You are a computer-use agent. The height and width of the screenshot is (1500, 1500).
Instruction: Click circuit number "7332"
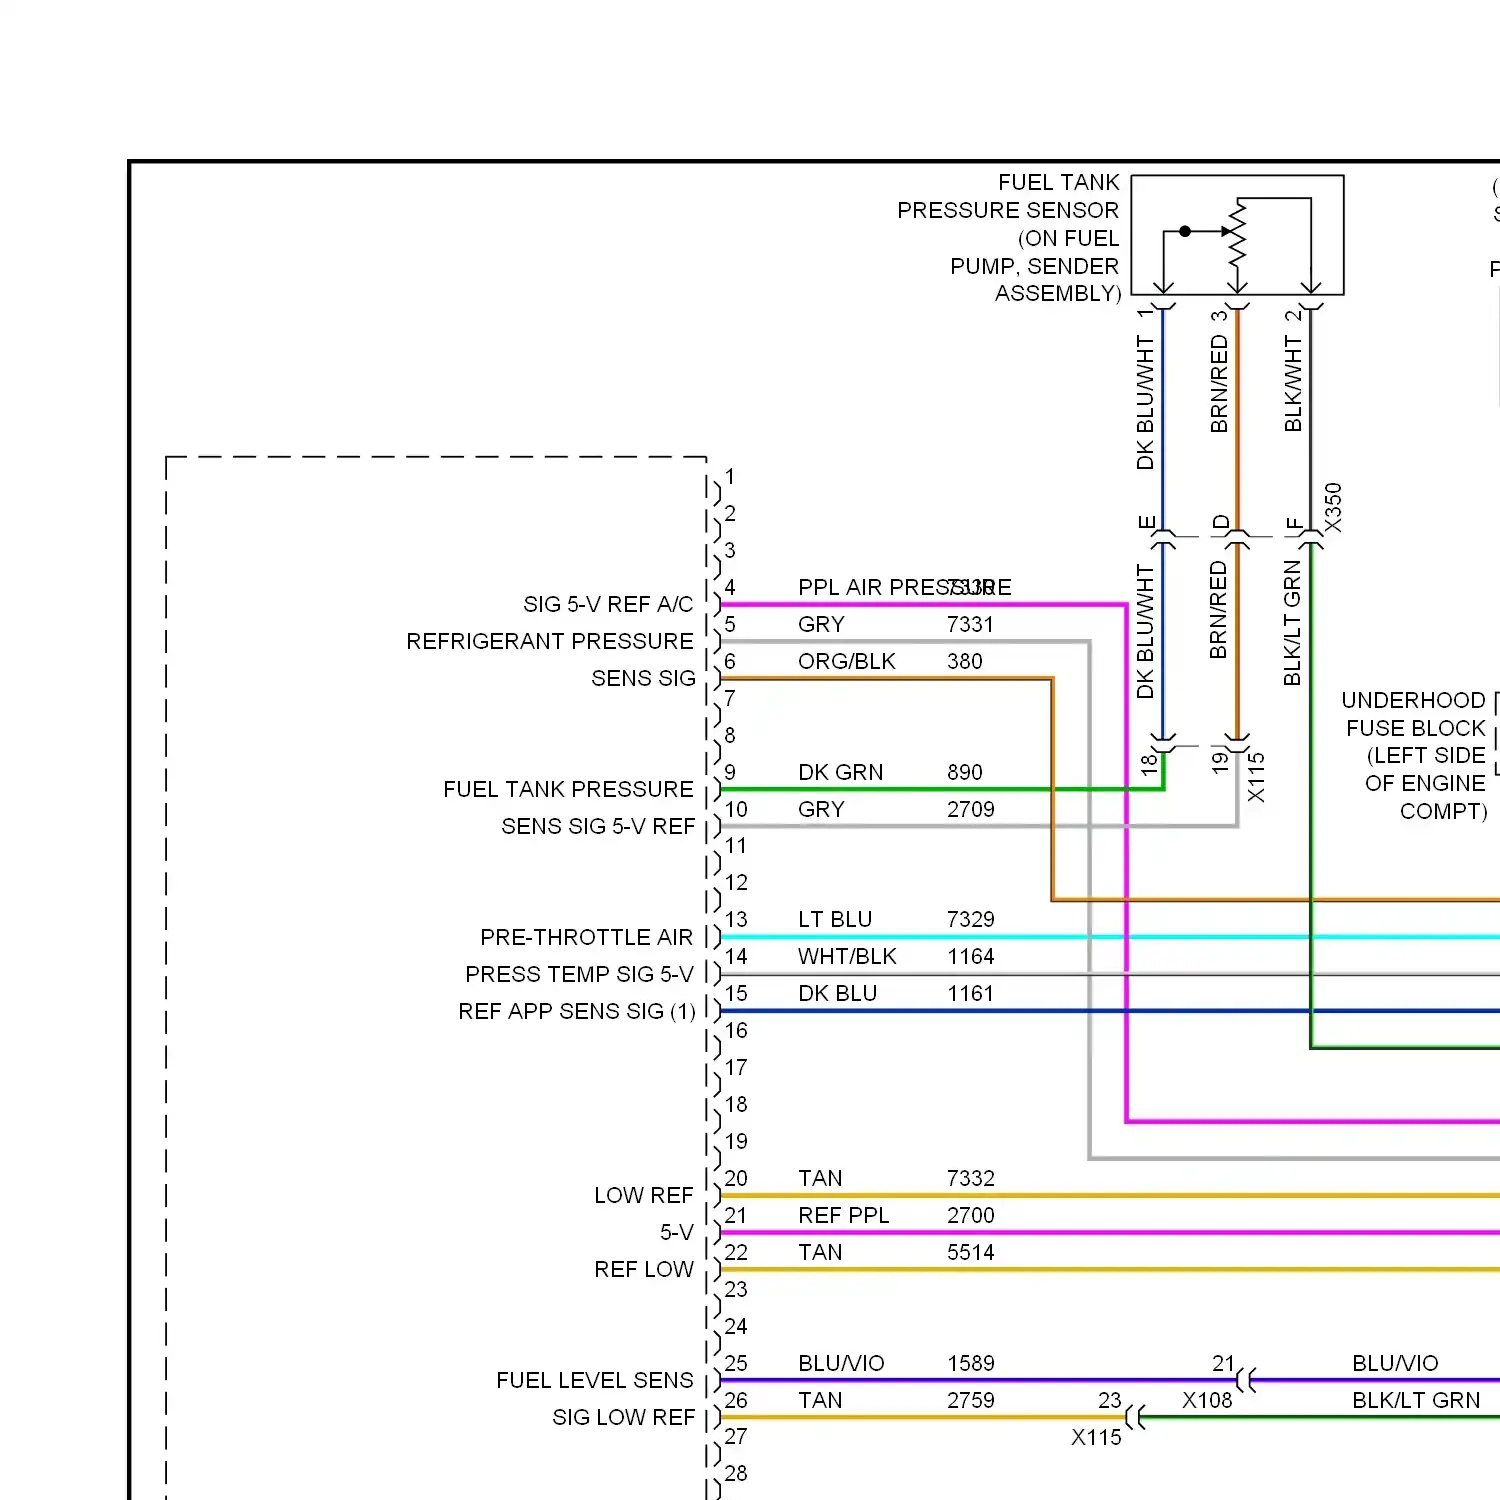click(971, 1178)
